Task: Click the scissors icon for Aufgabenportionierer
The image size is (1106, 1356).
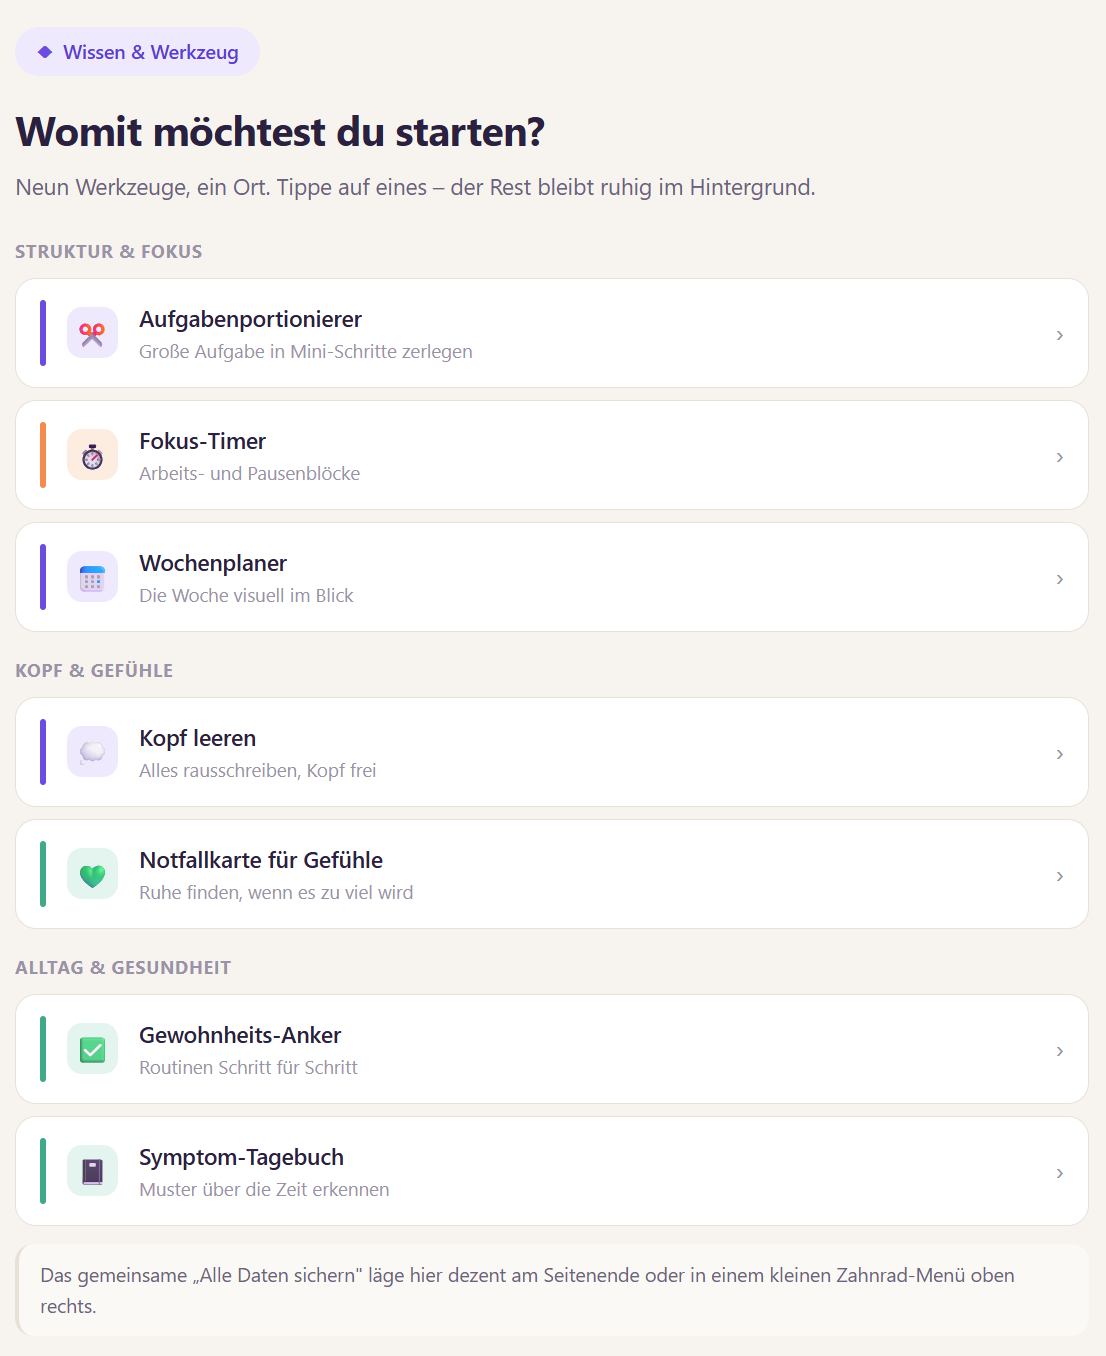Action: point(92,333)
